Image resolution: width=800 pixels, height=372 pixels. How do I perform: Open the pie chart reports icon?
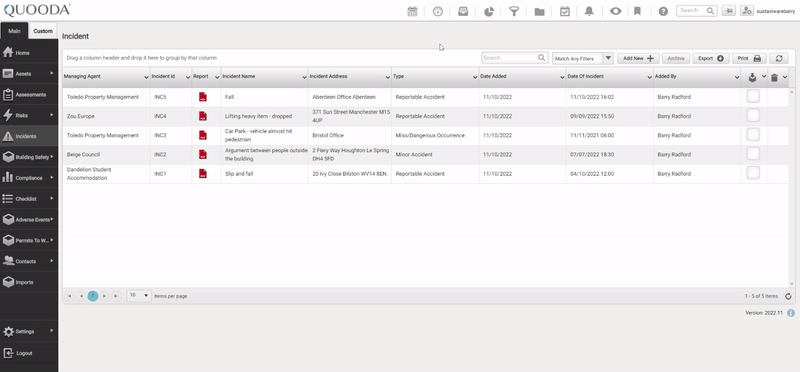pyautogui.click(x=489, y=11)
